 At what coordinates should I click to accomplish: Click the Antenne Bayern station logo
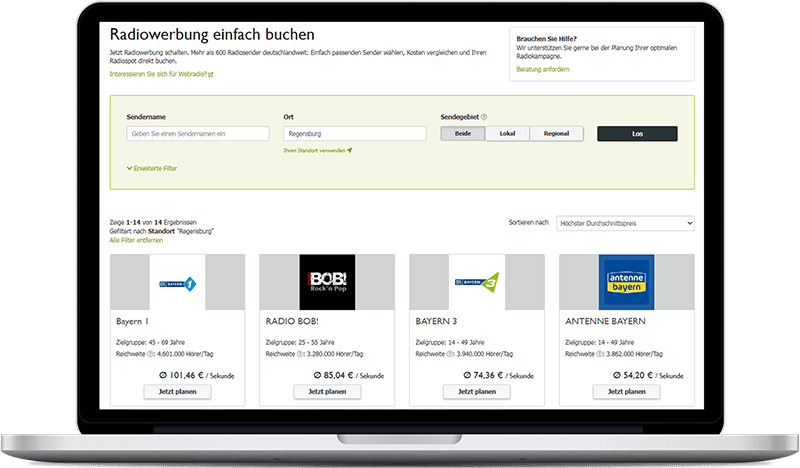tap(626, 282)
